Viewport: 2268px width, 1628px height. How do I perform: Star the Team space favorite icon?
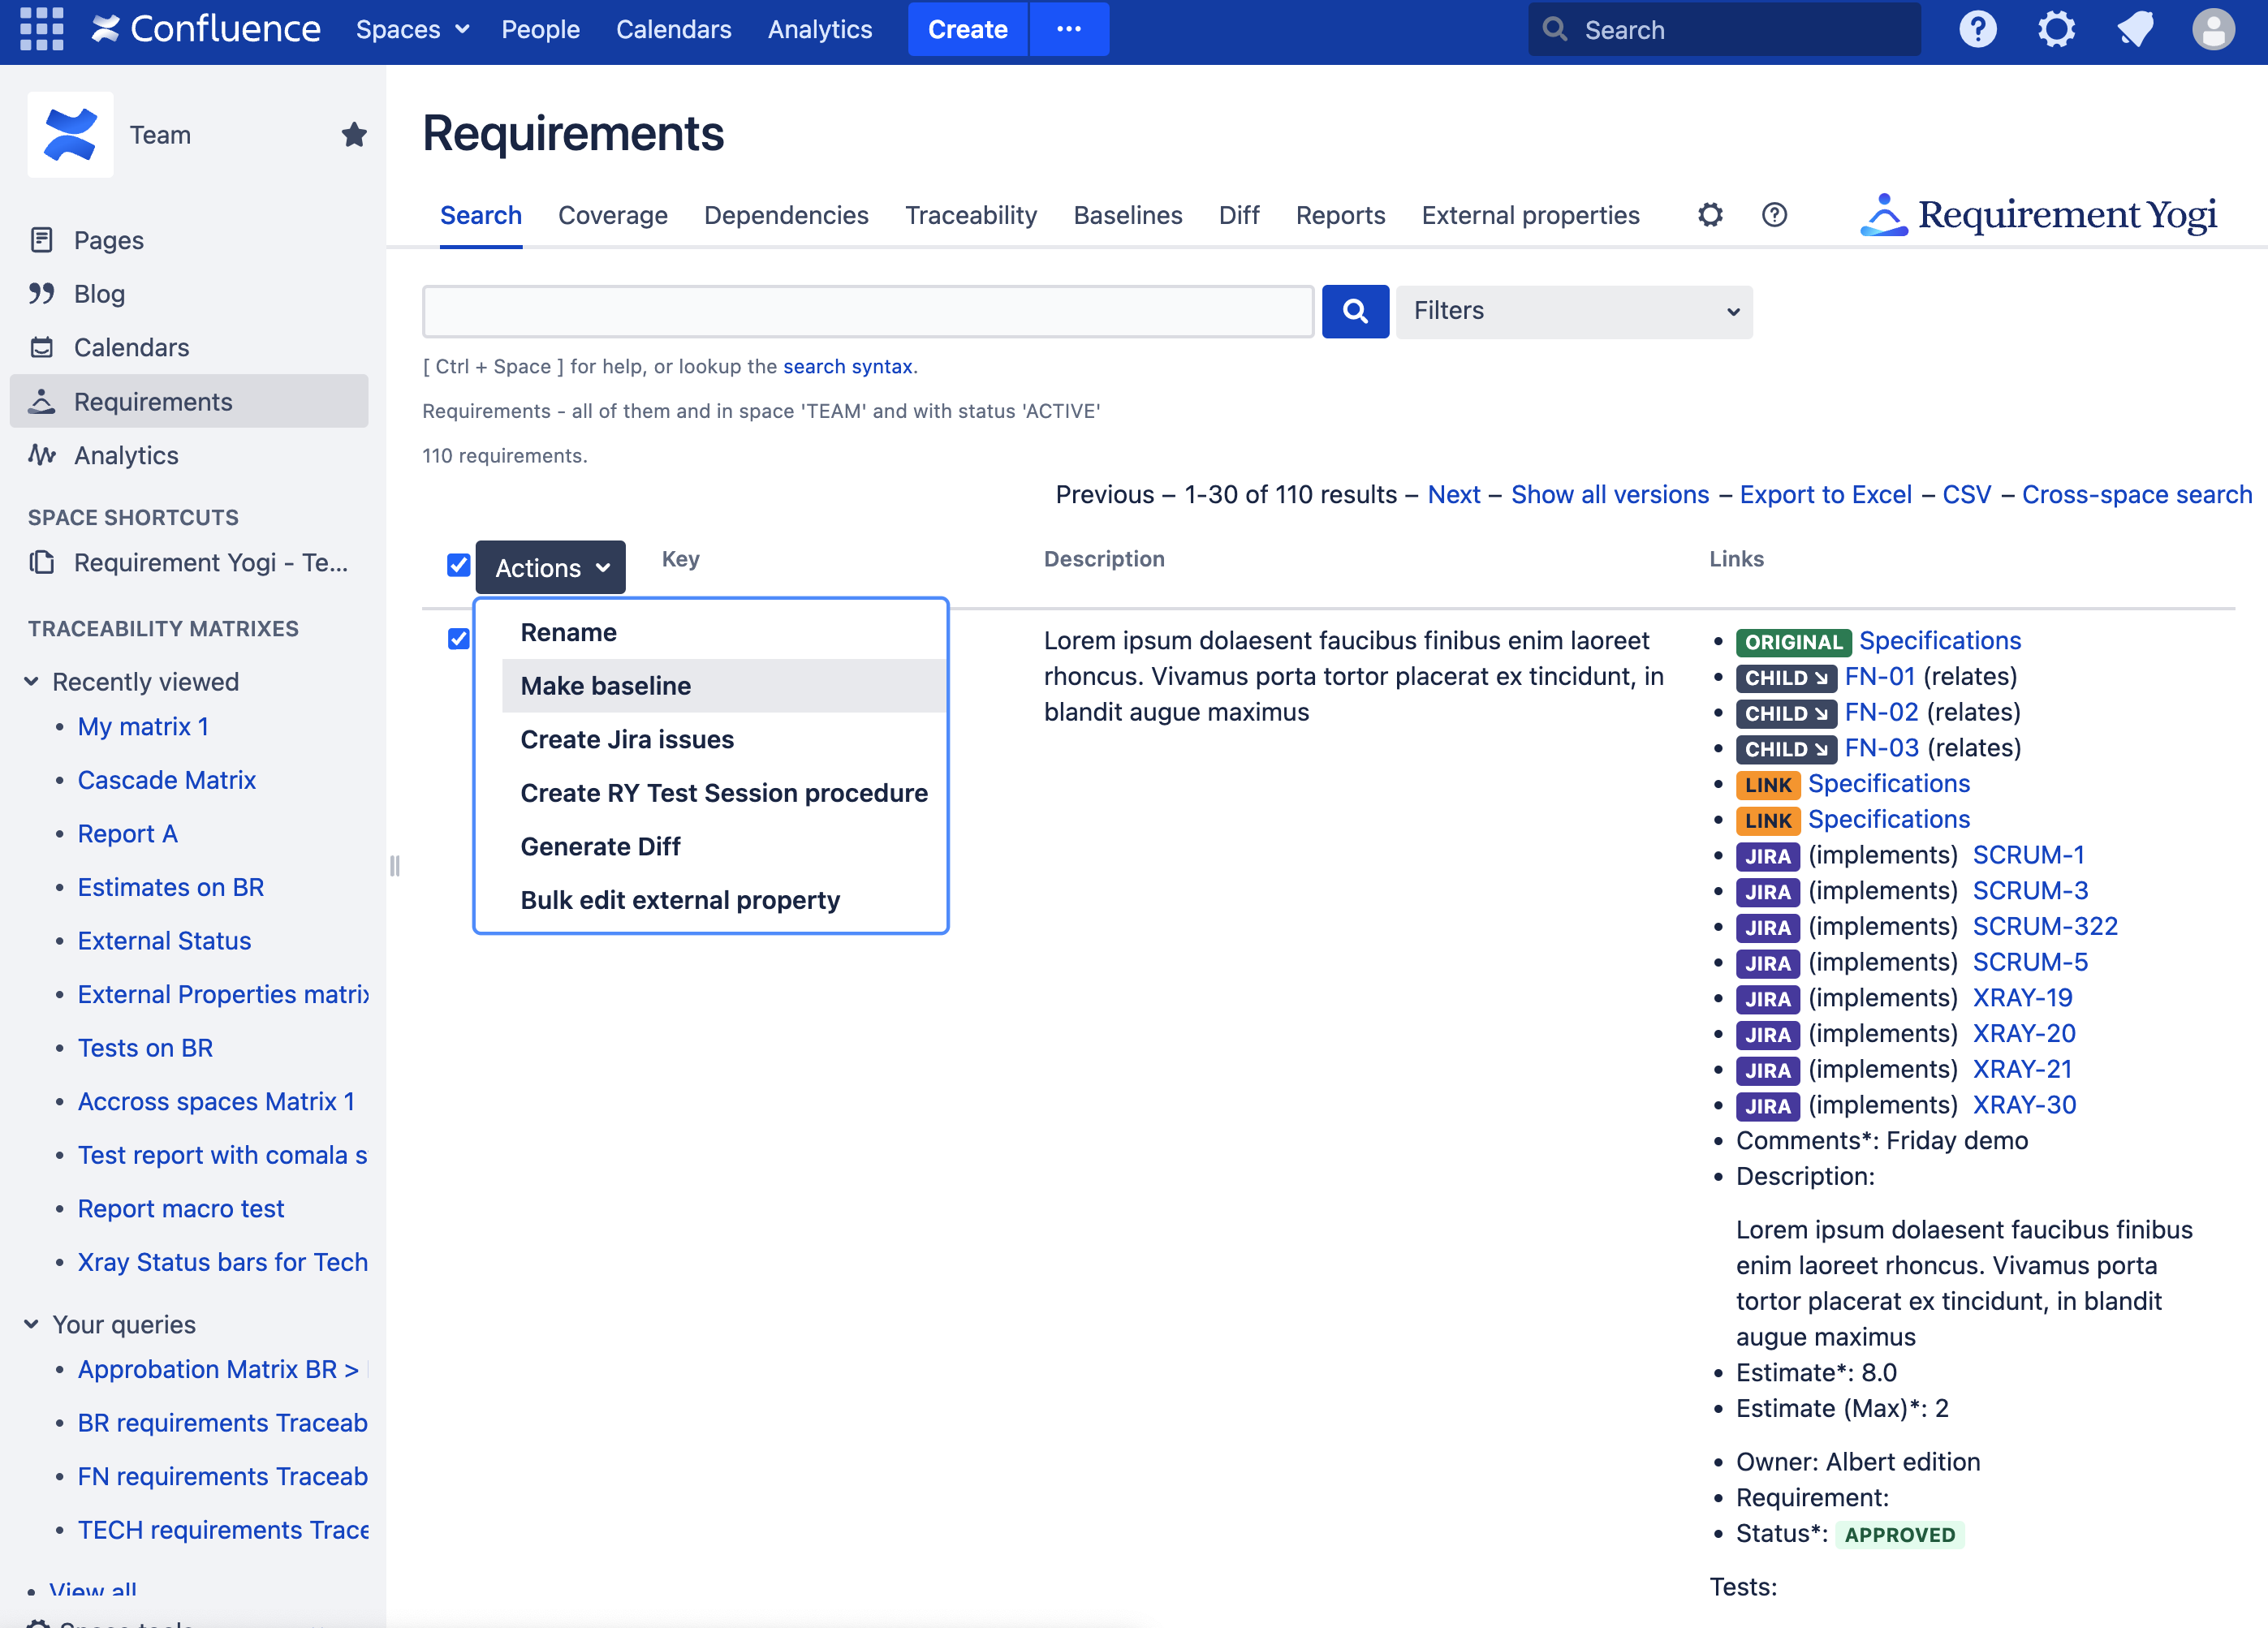[x=354, y=135]
